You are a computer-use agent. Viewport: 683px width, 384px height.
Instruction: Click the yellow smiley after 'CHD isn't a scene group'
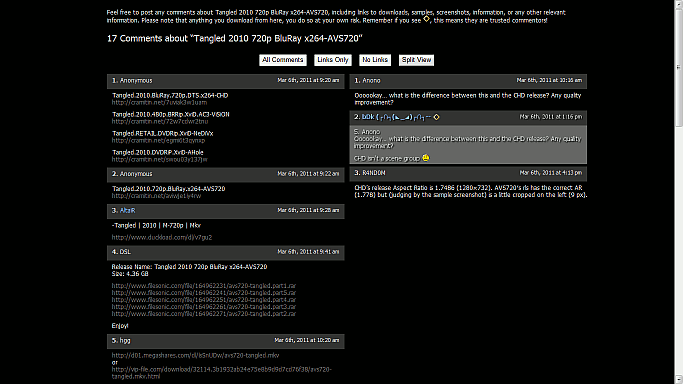pyautogui.click(x=426, y=158)
